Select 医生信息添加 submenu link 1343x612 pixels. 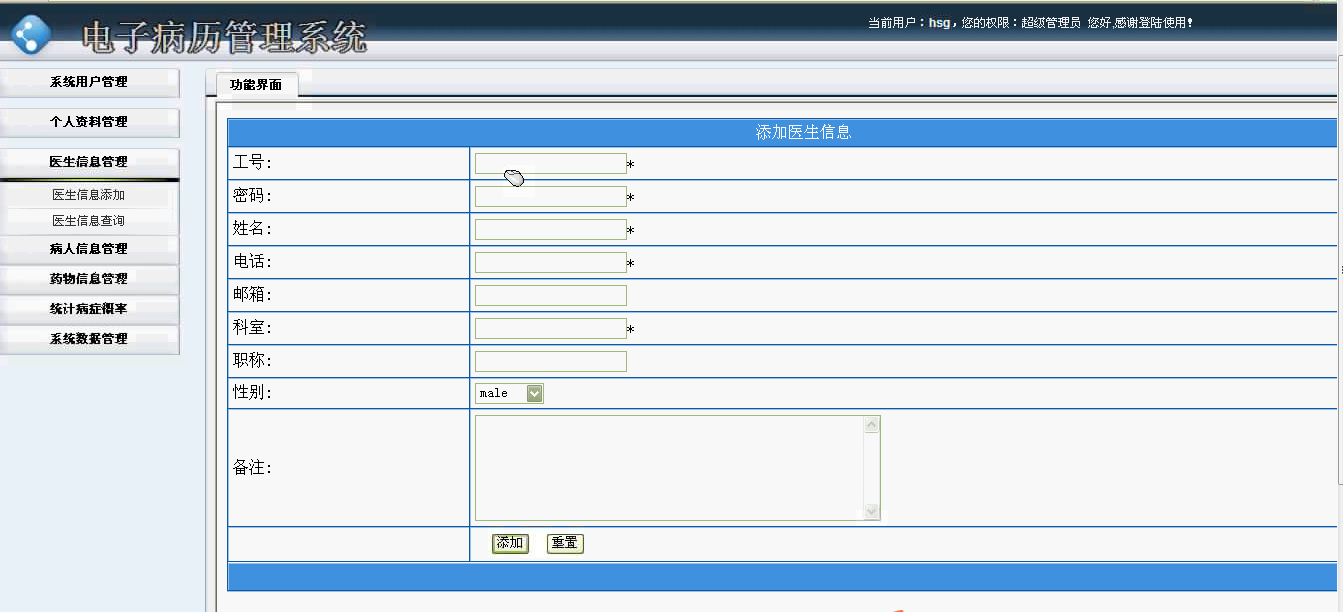tap(89, 195)
